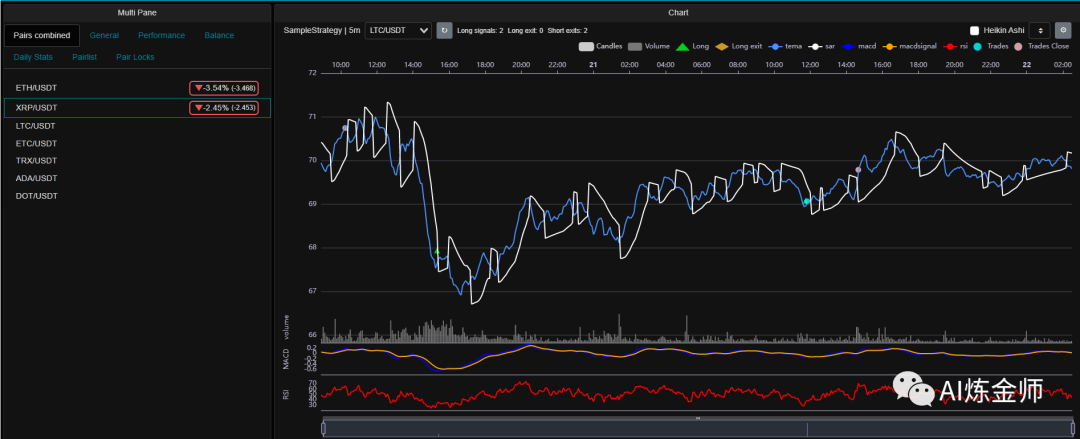Select the ETH/USDT pair row

(x=137, y=88)
